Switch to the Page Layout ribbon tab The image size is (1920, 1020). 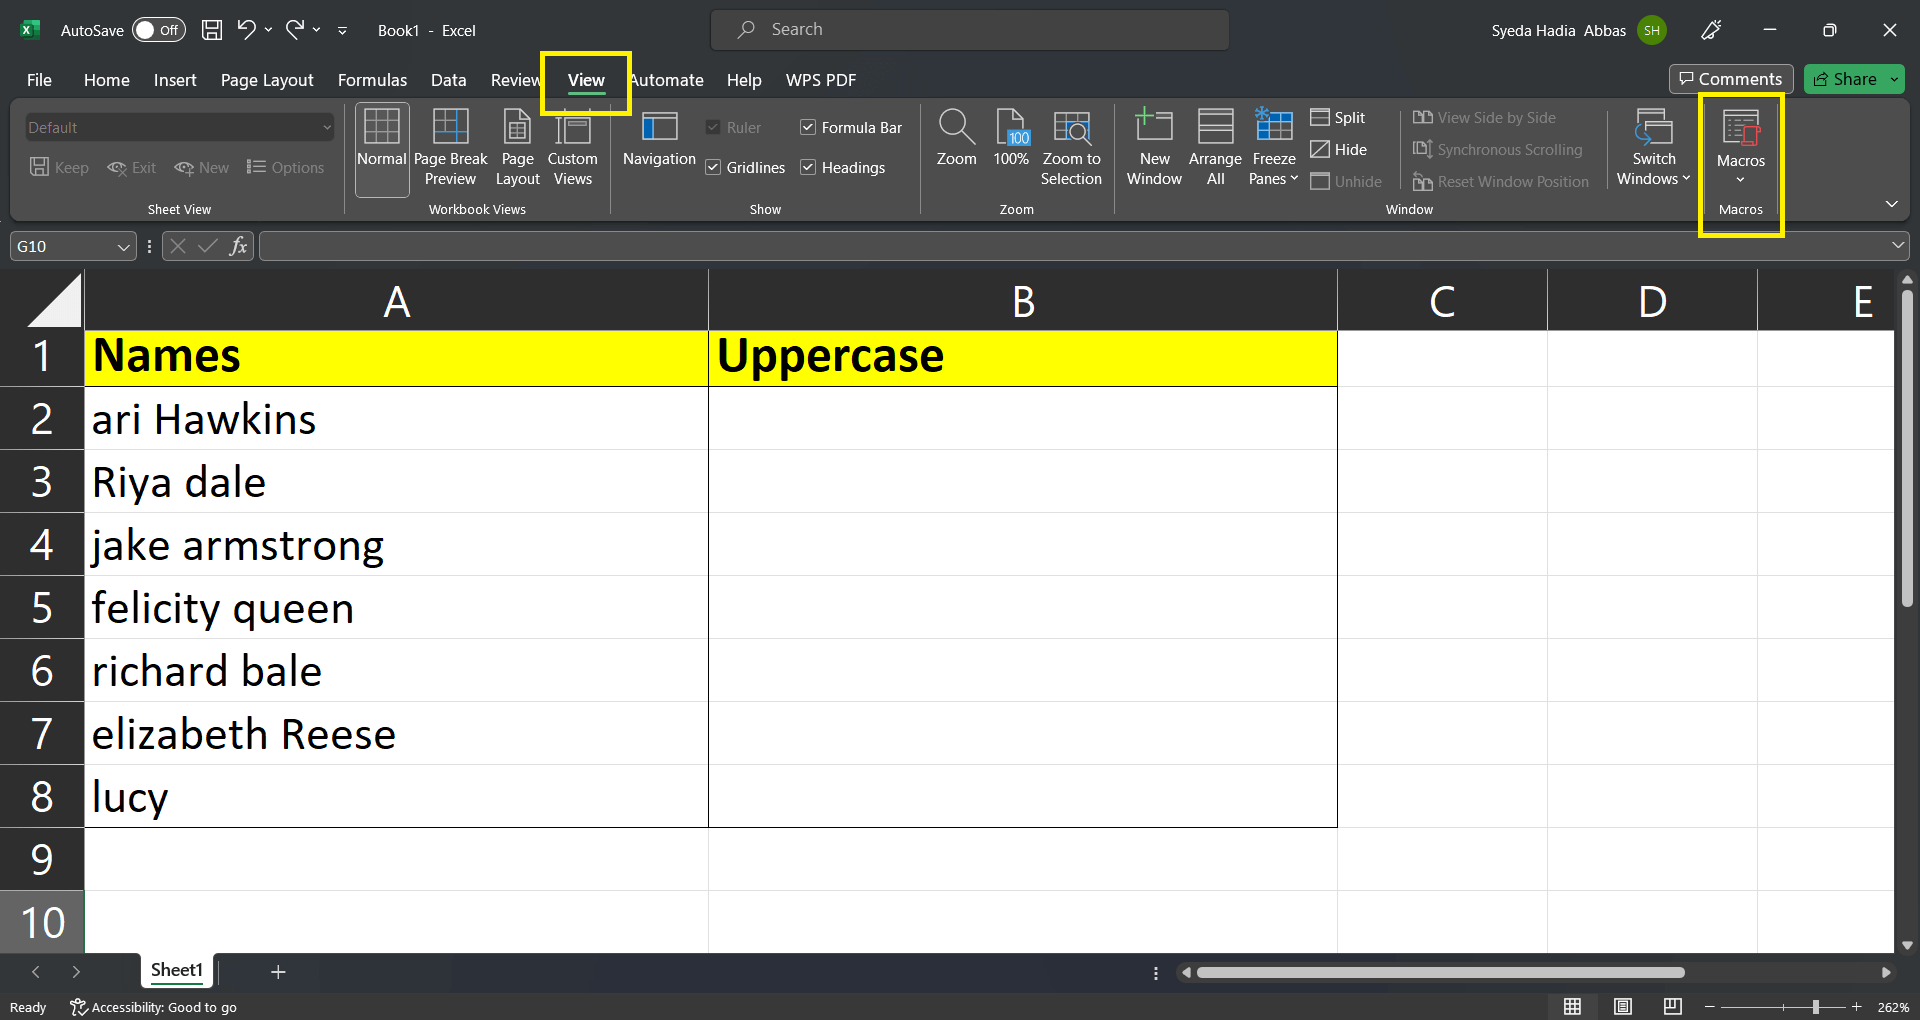pos(267,80)
